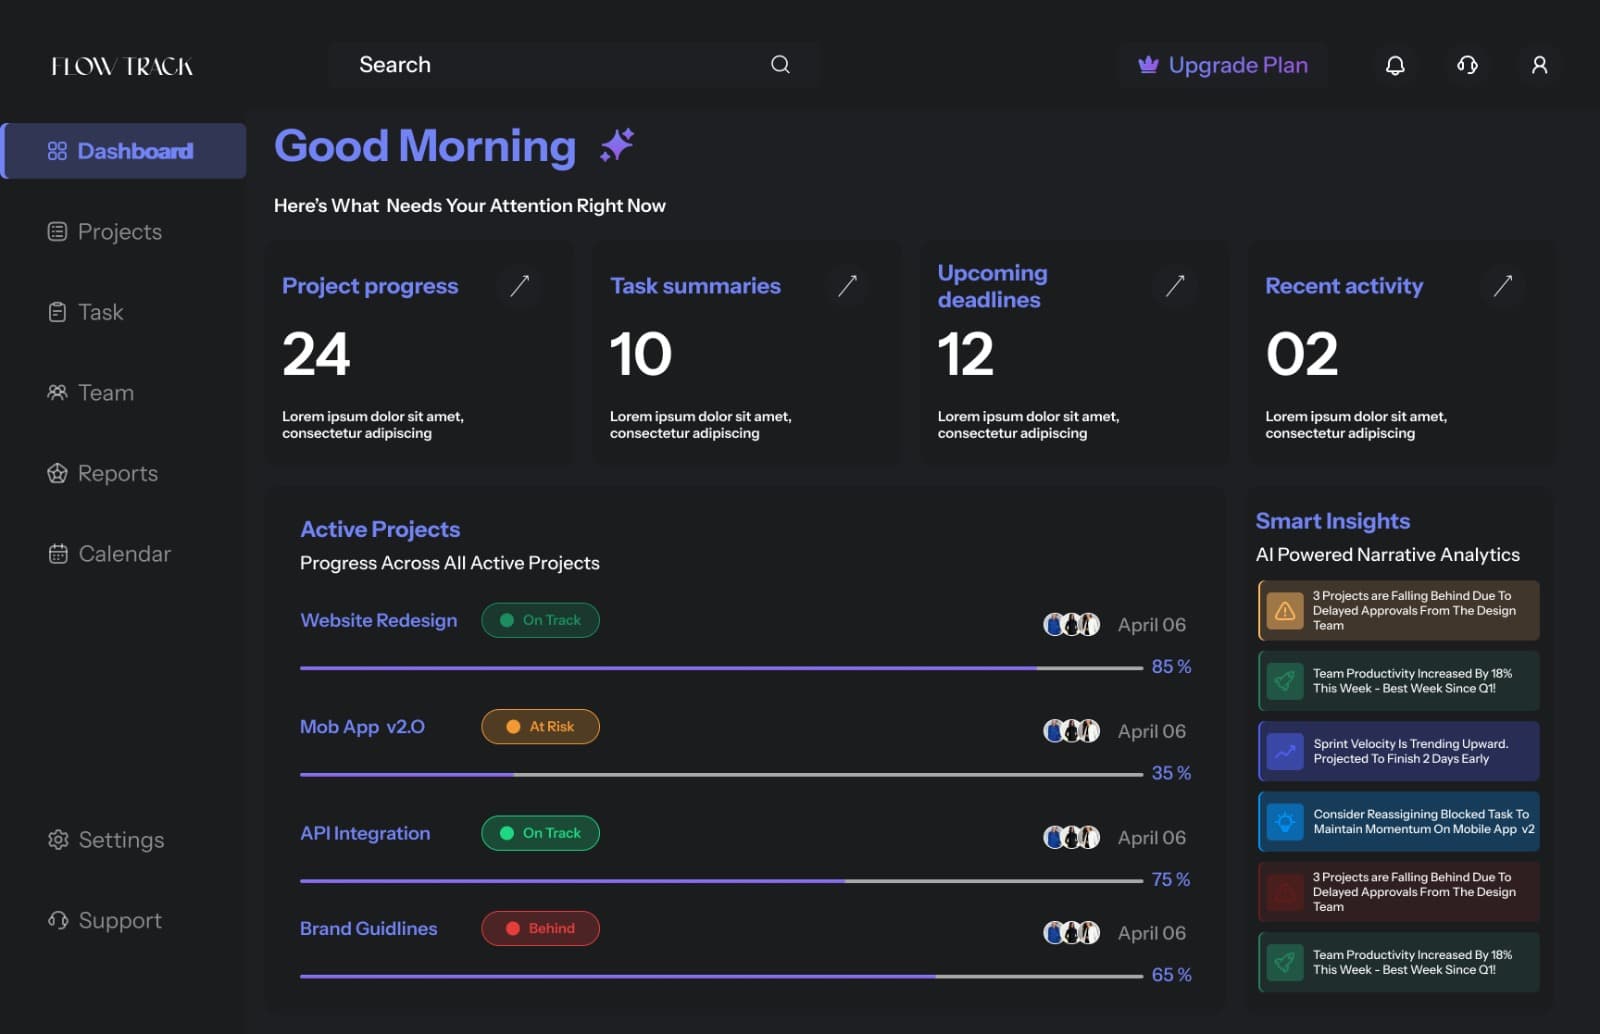
Task: Click the Team people icon in sidebar
Action: point(57,392)
